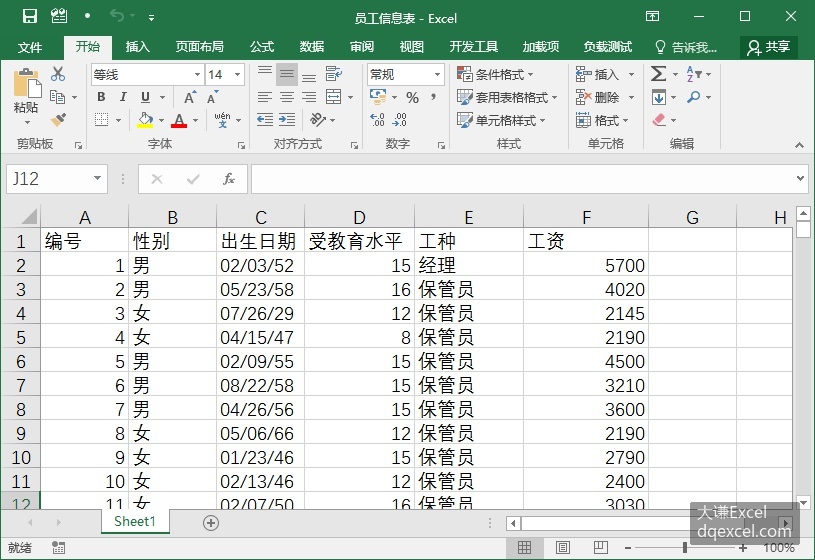The height and width of the screenshot is (560, 815).
Task: Click the Paste clipboard icon
Action: click(x=27, y=83)
